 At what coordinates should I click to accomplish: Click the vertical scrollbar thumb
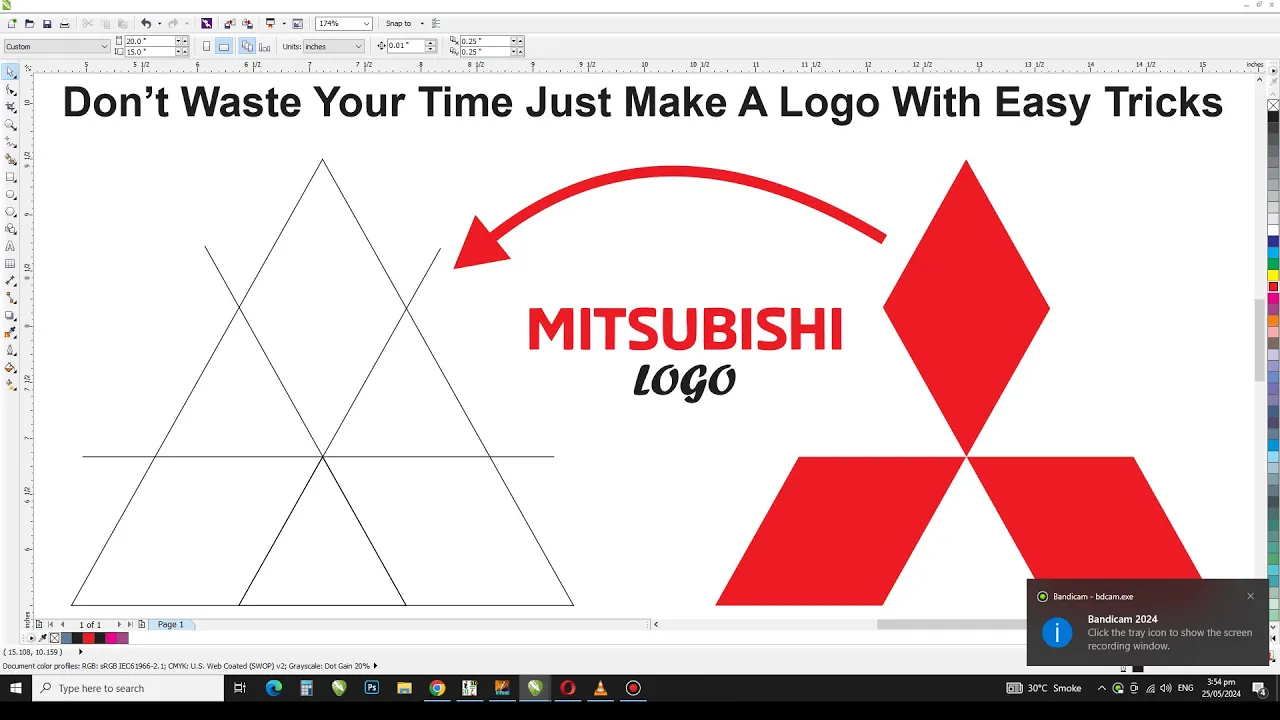coord(1260,340)
